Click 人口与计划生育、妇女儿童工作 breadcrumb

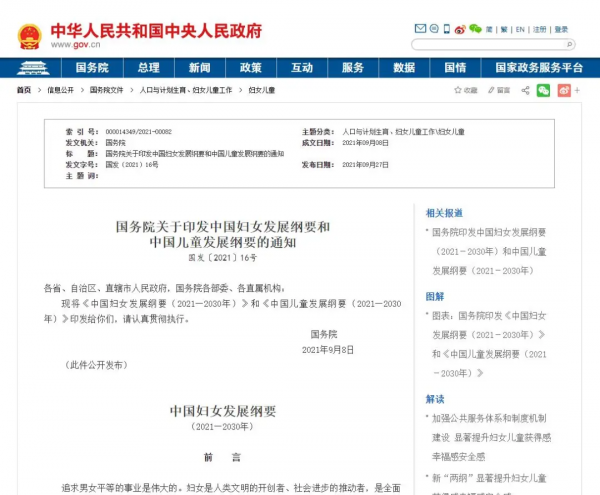point(186,90)
